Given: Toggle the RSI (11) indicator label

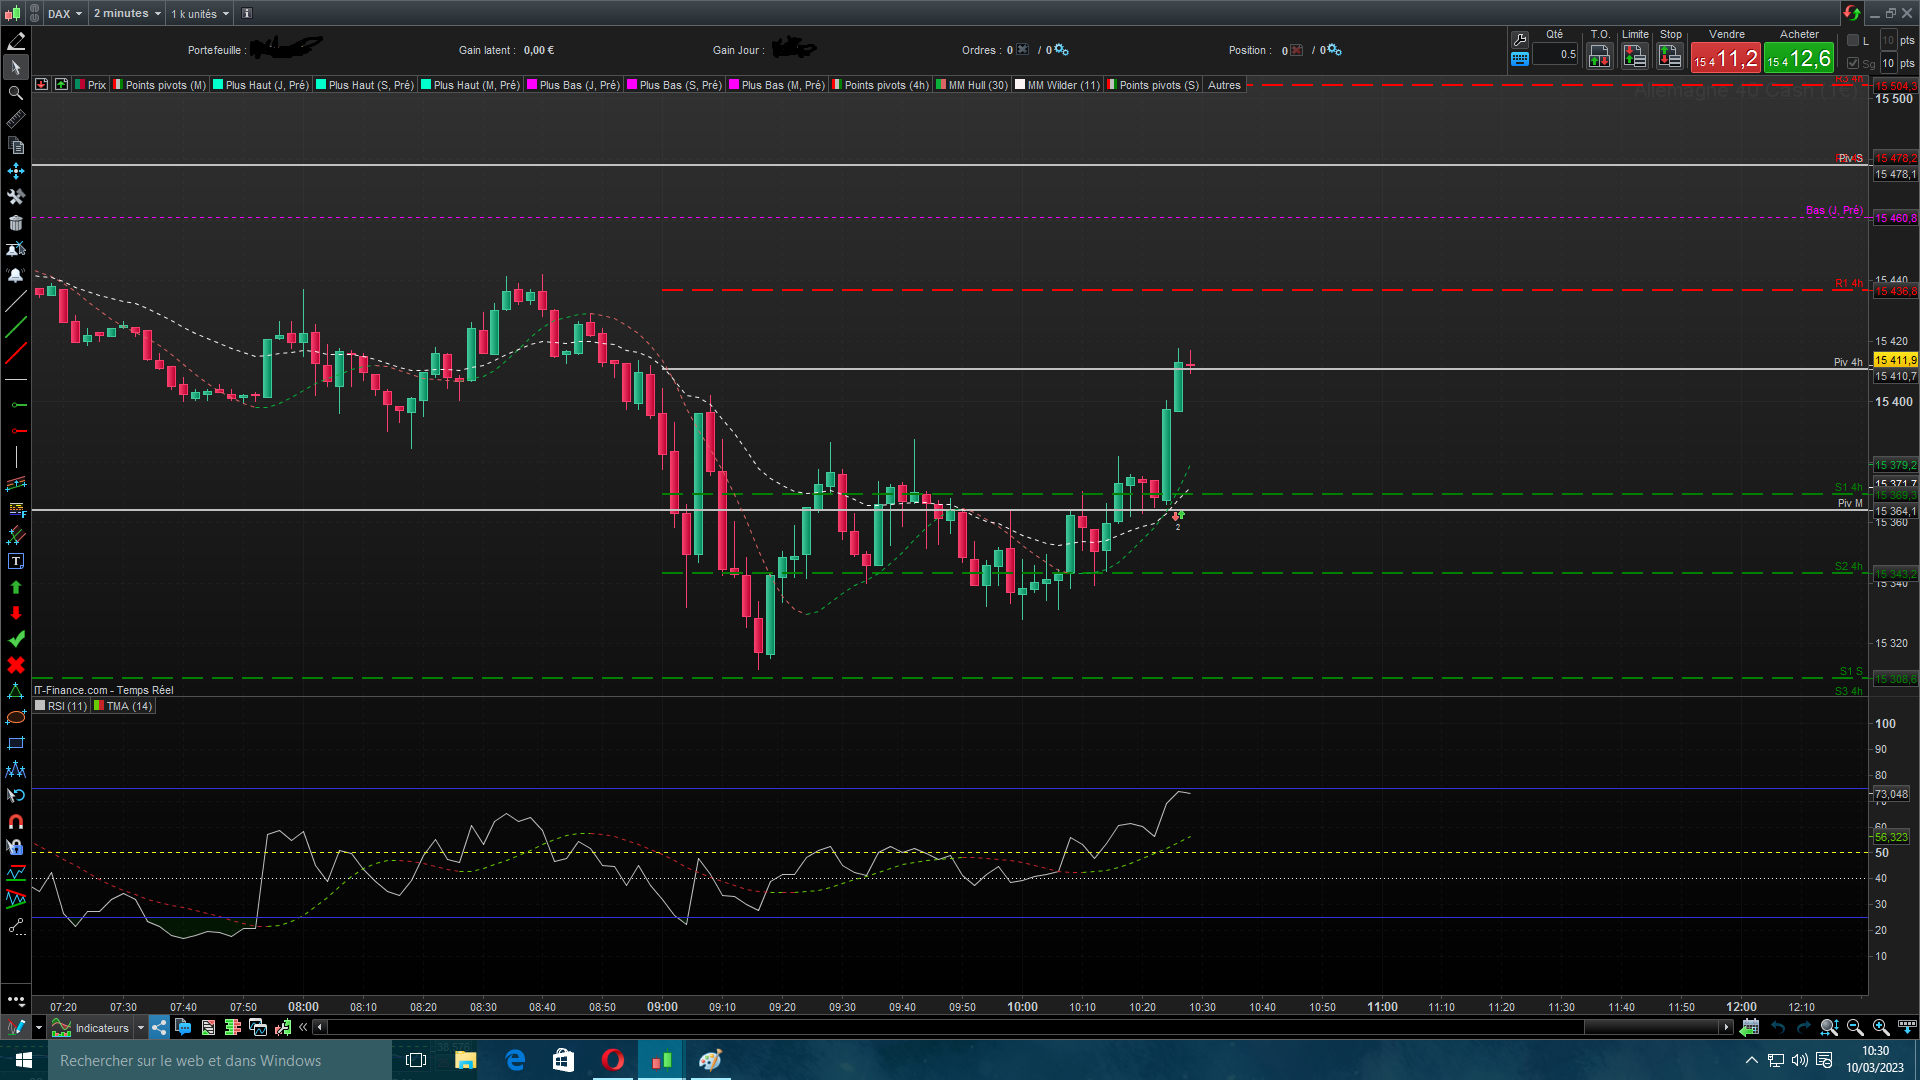Looking at the screenshot, I should [x=66, y=706].
